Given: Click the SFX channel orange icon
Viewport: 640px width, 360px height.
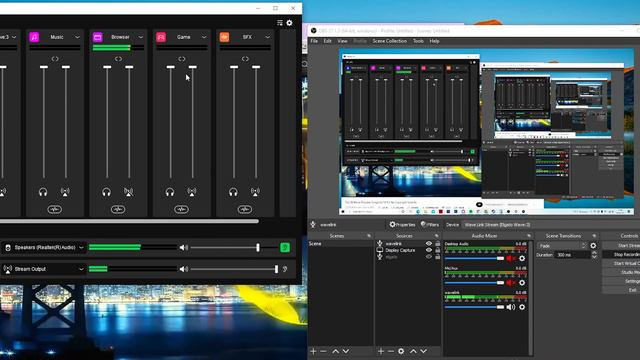Looking at the screenshot, I should [224, 37].
